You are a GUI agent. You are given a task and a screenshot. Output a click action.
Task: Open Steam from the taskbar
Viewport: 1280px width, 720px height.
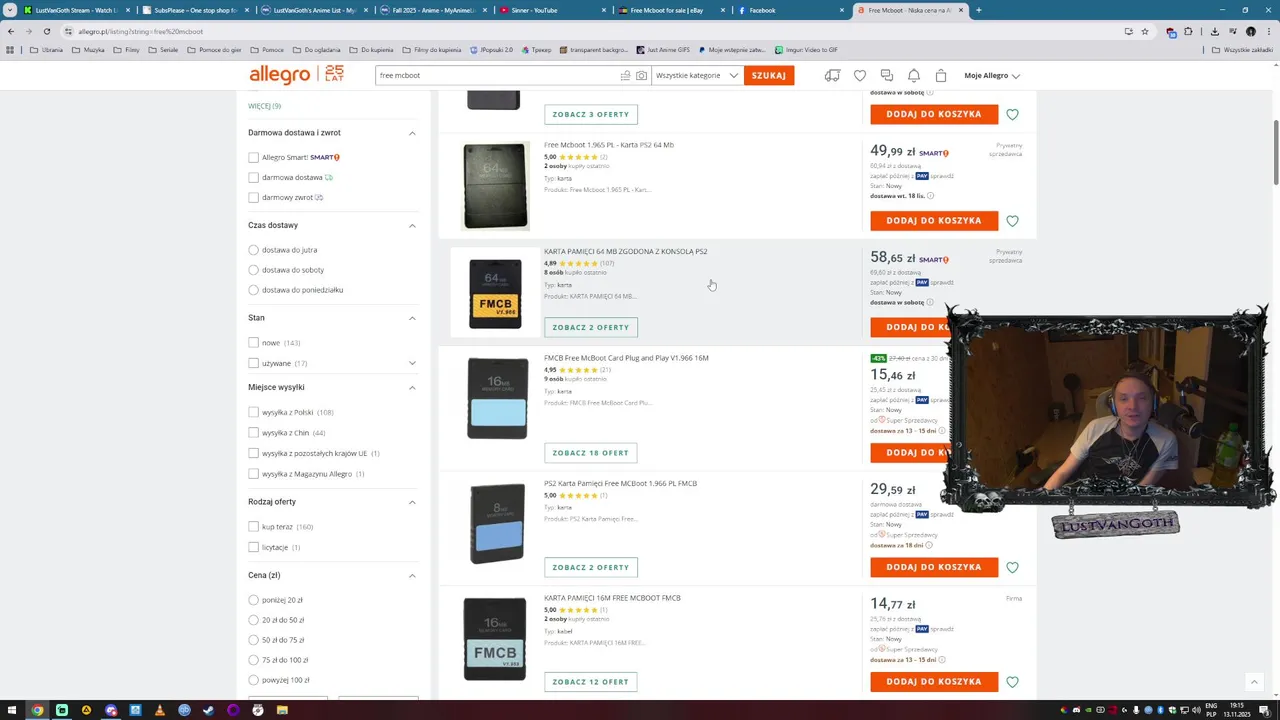tap(209, 710)
